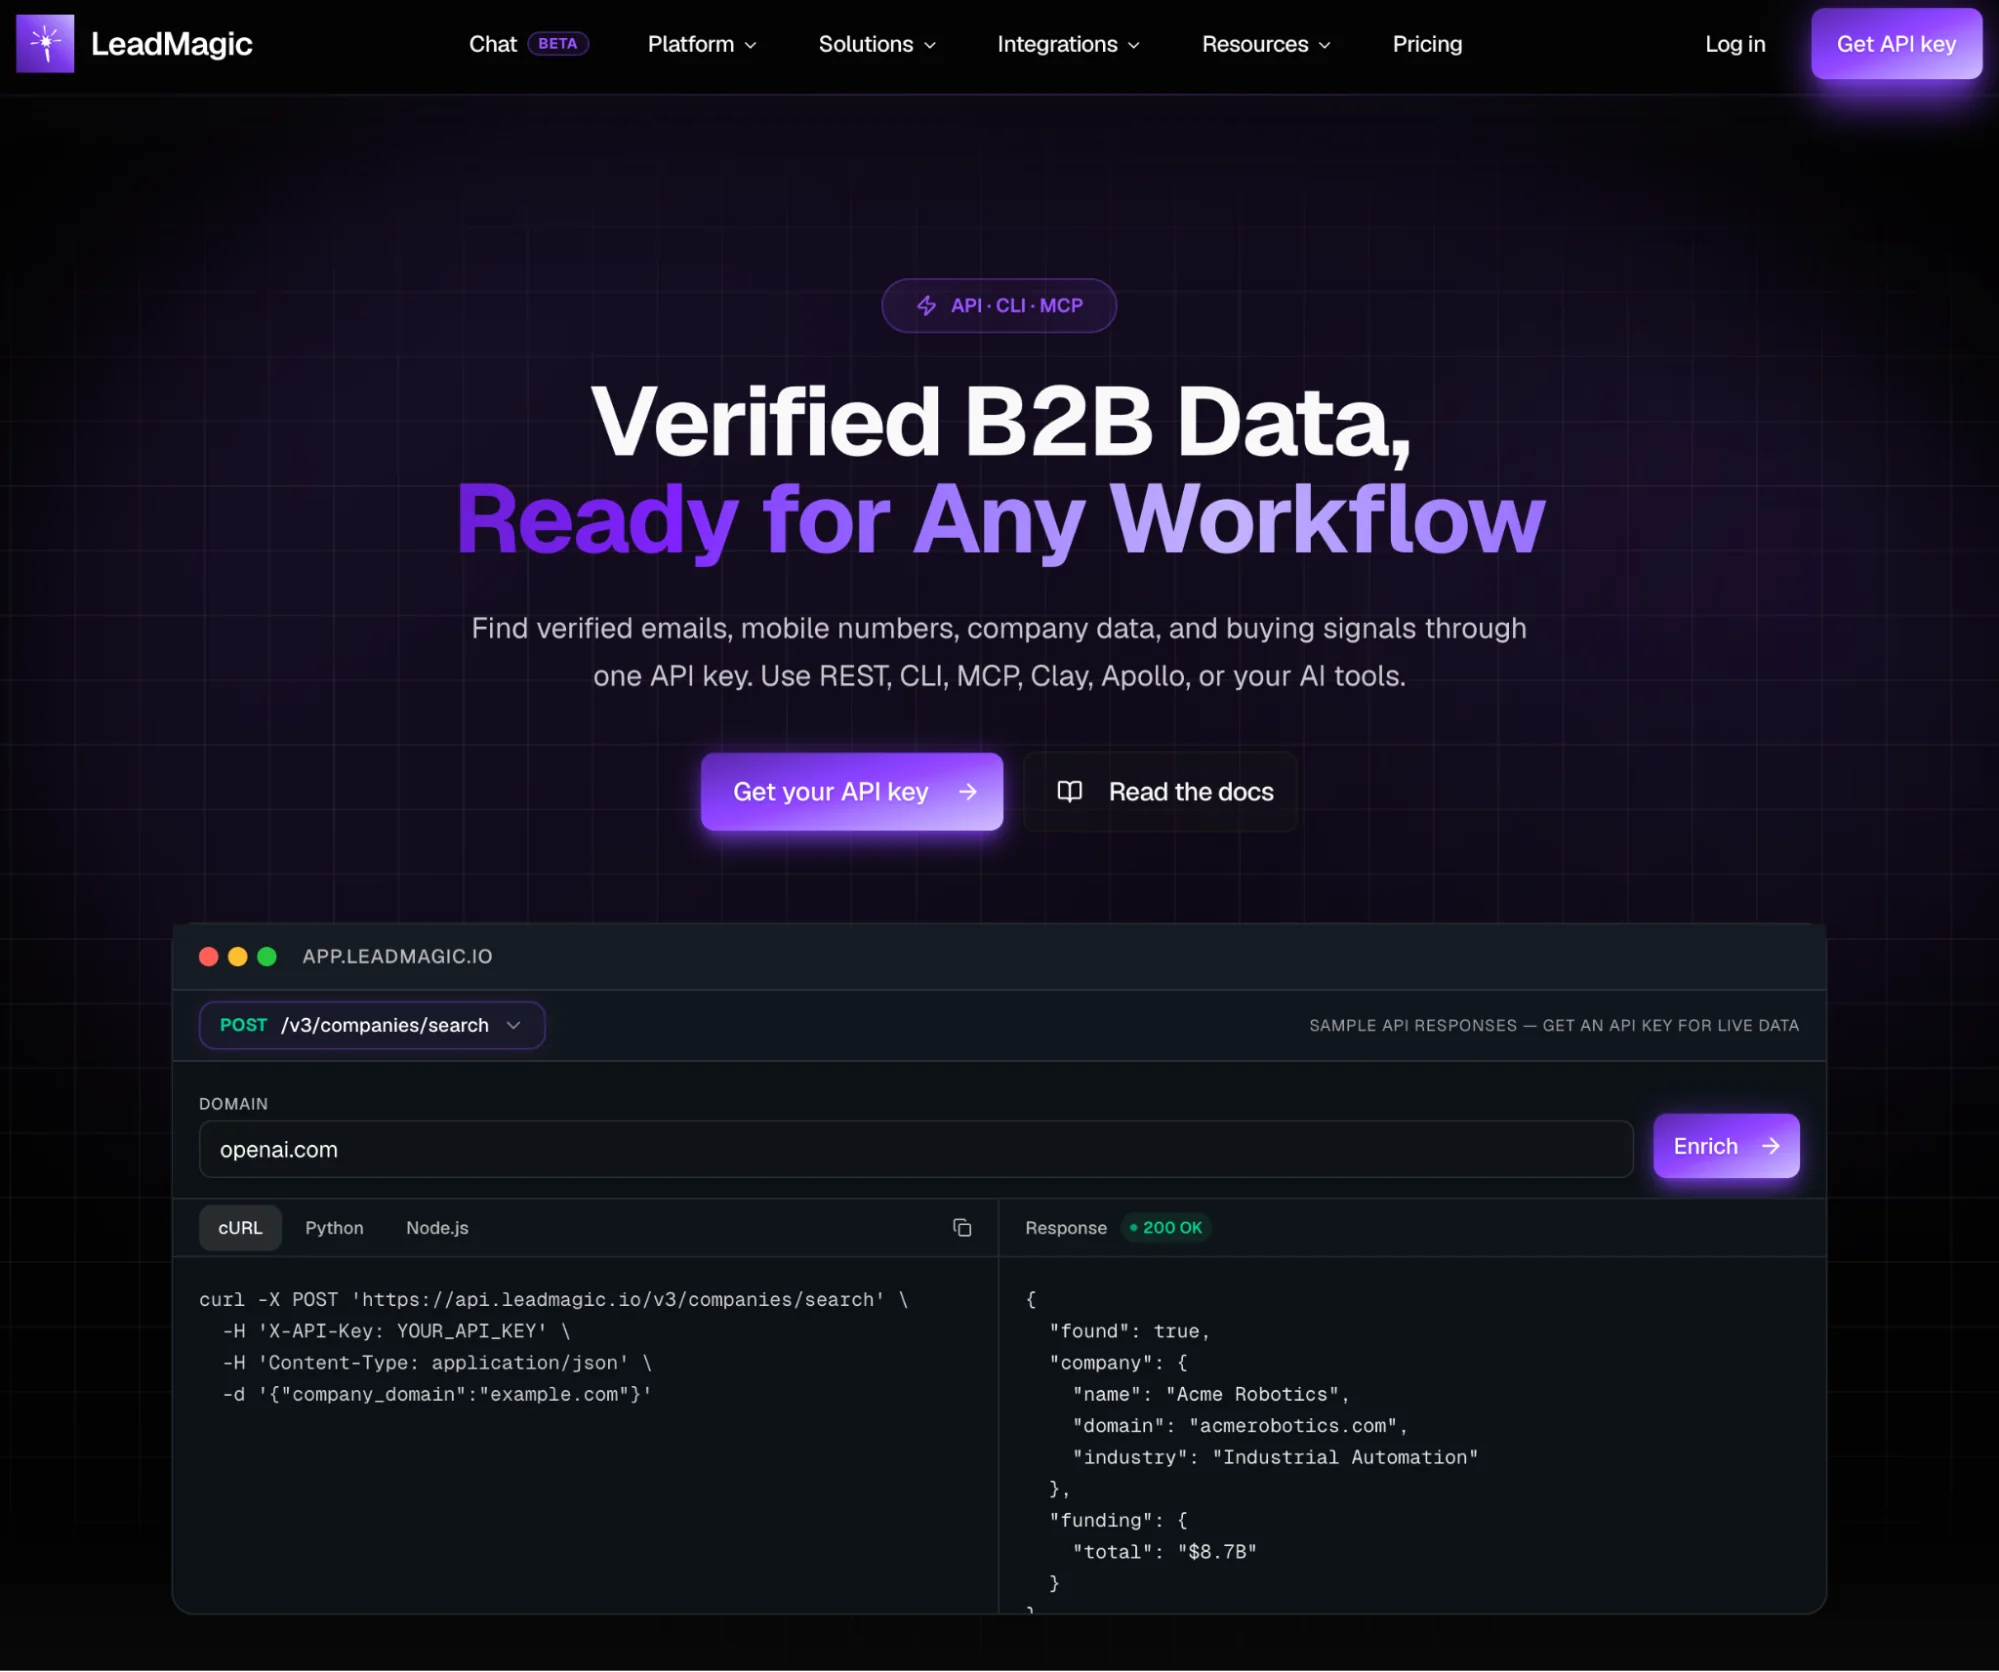This screenshot has width=1999, height=1672.
Task: Click the "industry": "Industrial Automation" line
Action: (x=1275, y=1457)
